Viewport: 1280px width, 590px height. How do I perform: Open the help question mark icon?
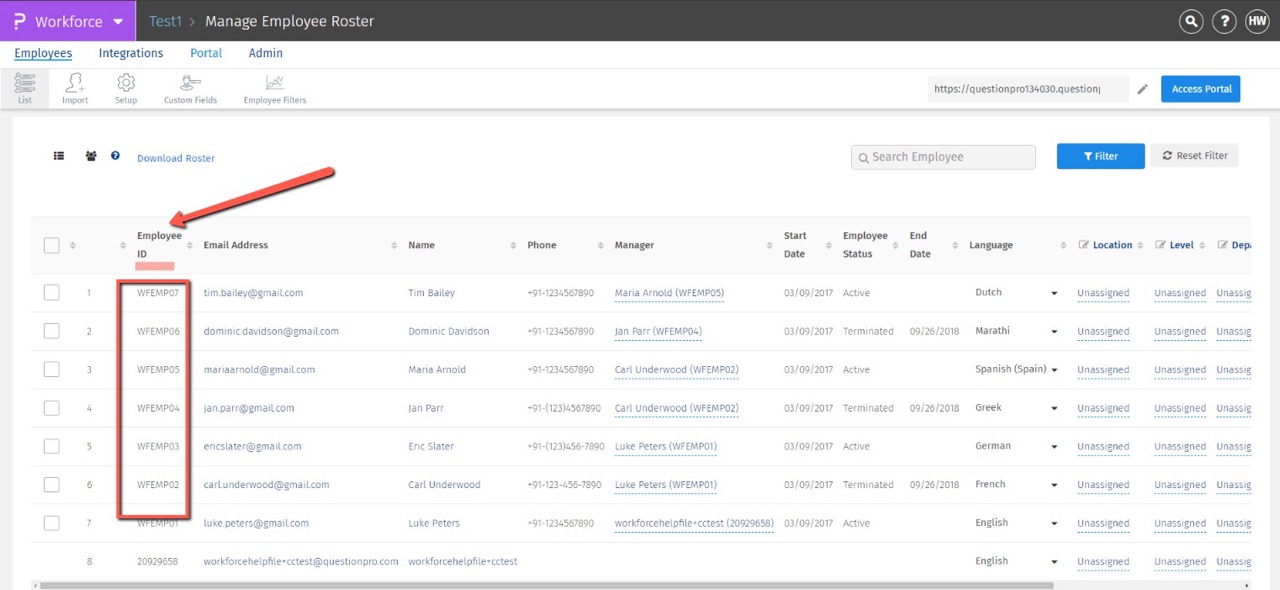click(1223, 21)
